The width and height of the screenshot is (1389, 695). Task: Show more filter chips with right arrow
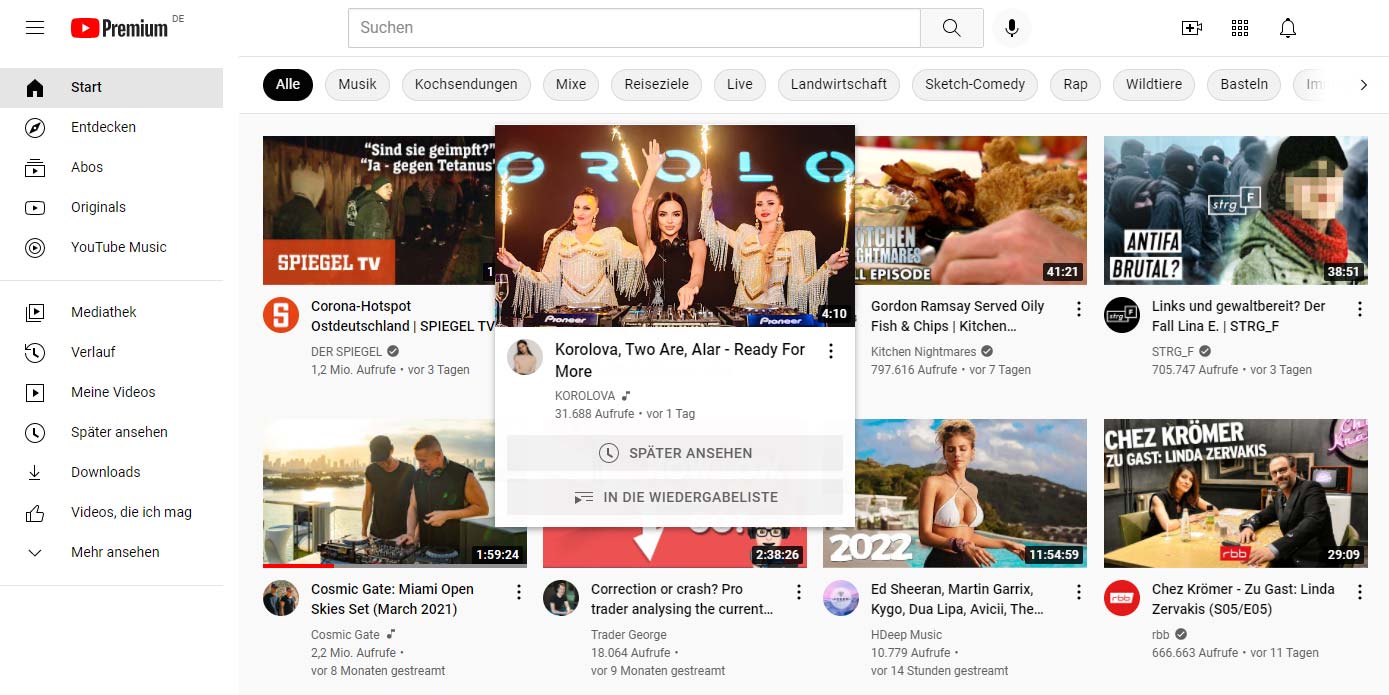click(1363, 85)
